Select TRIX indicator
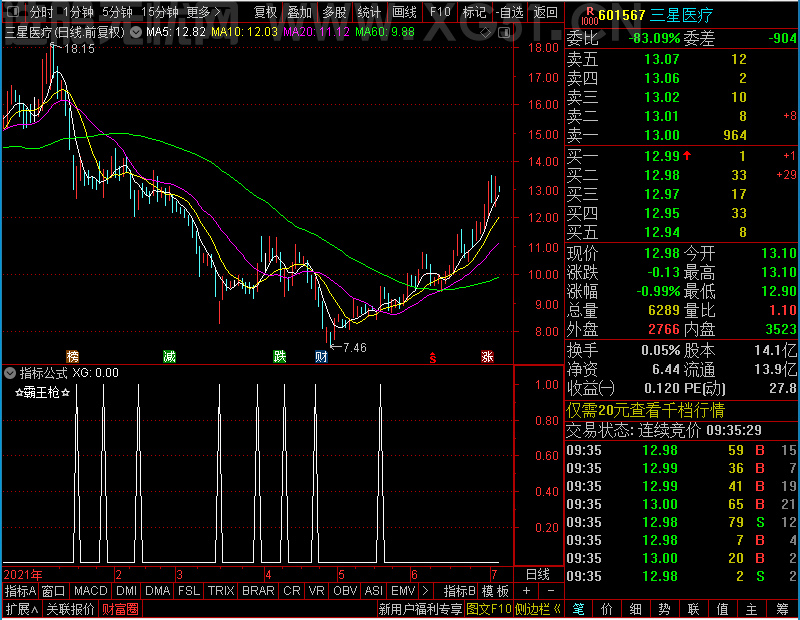Image resolution: width=800 pixels, height=620 pixels. 221,591
